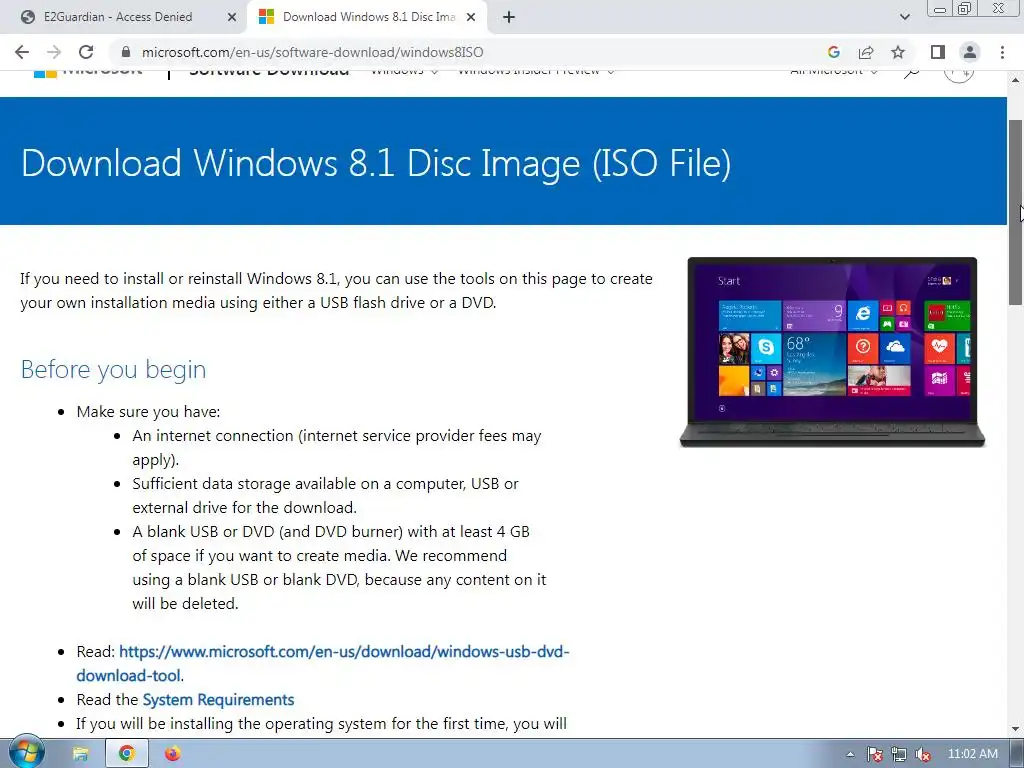Launch Firefox from the taskbar
The height and width of the screenshot is (768, 1024).
pyautogui.click(x=172, y=754)
